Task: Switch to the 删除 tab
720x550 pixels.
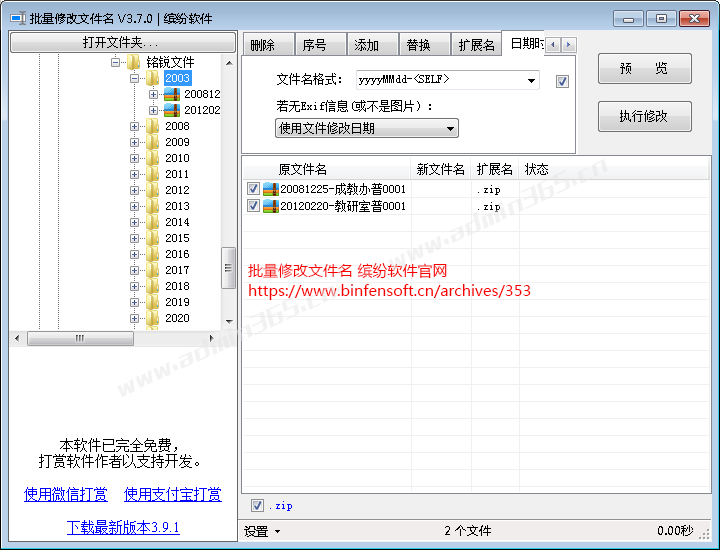Action: pyautogui.click(x=268, y=45)
